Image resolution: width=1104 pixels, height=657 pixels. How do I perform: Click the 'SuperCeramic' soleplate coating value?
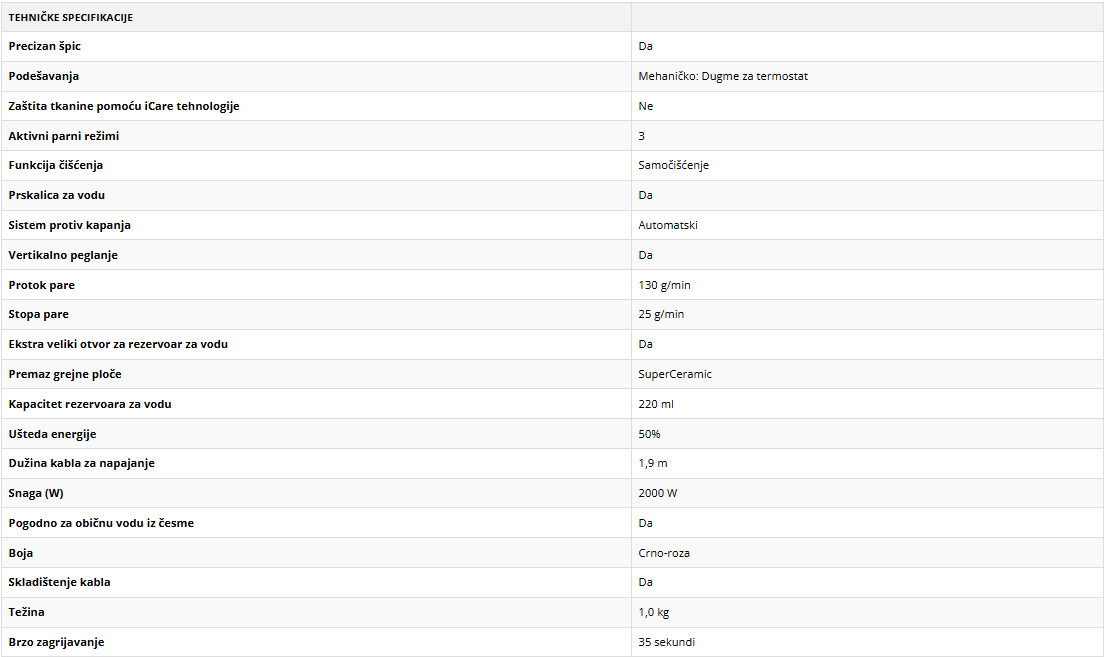pos(675,374)
